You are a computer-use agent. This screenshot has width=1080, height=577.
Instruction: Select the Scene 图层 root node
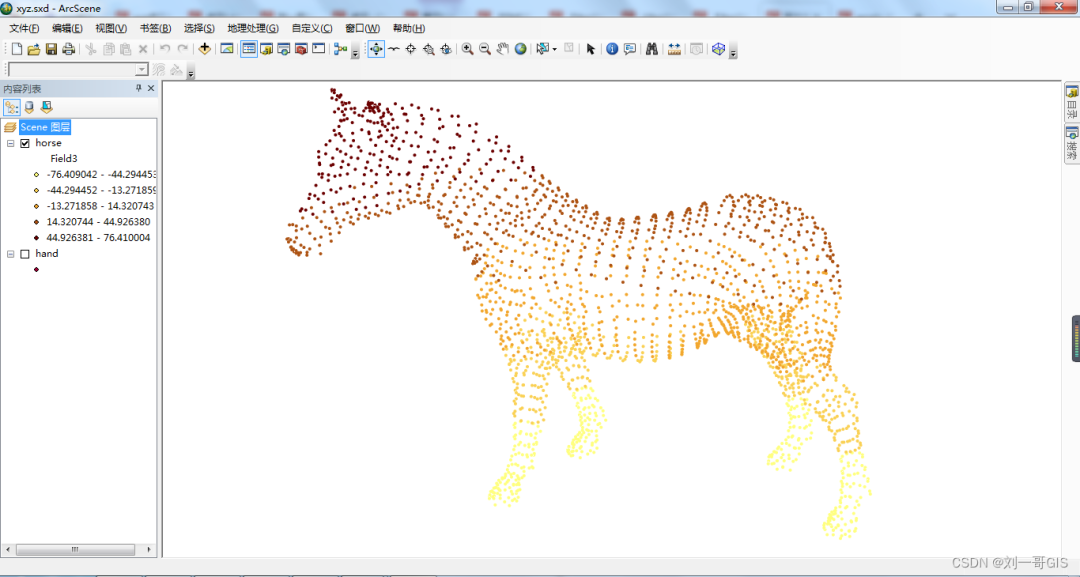click(45, 127)
